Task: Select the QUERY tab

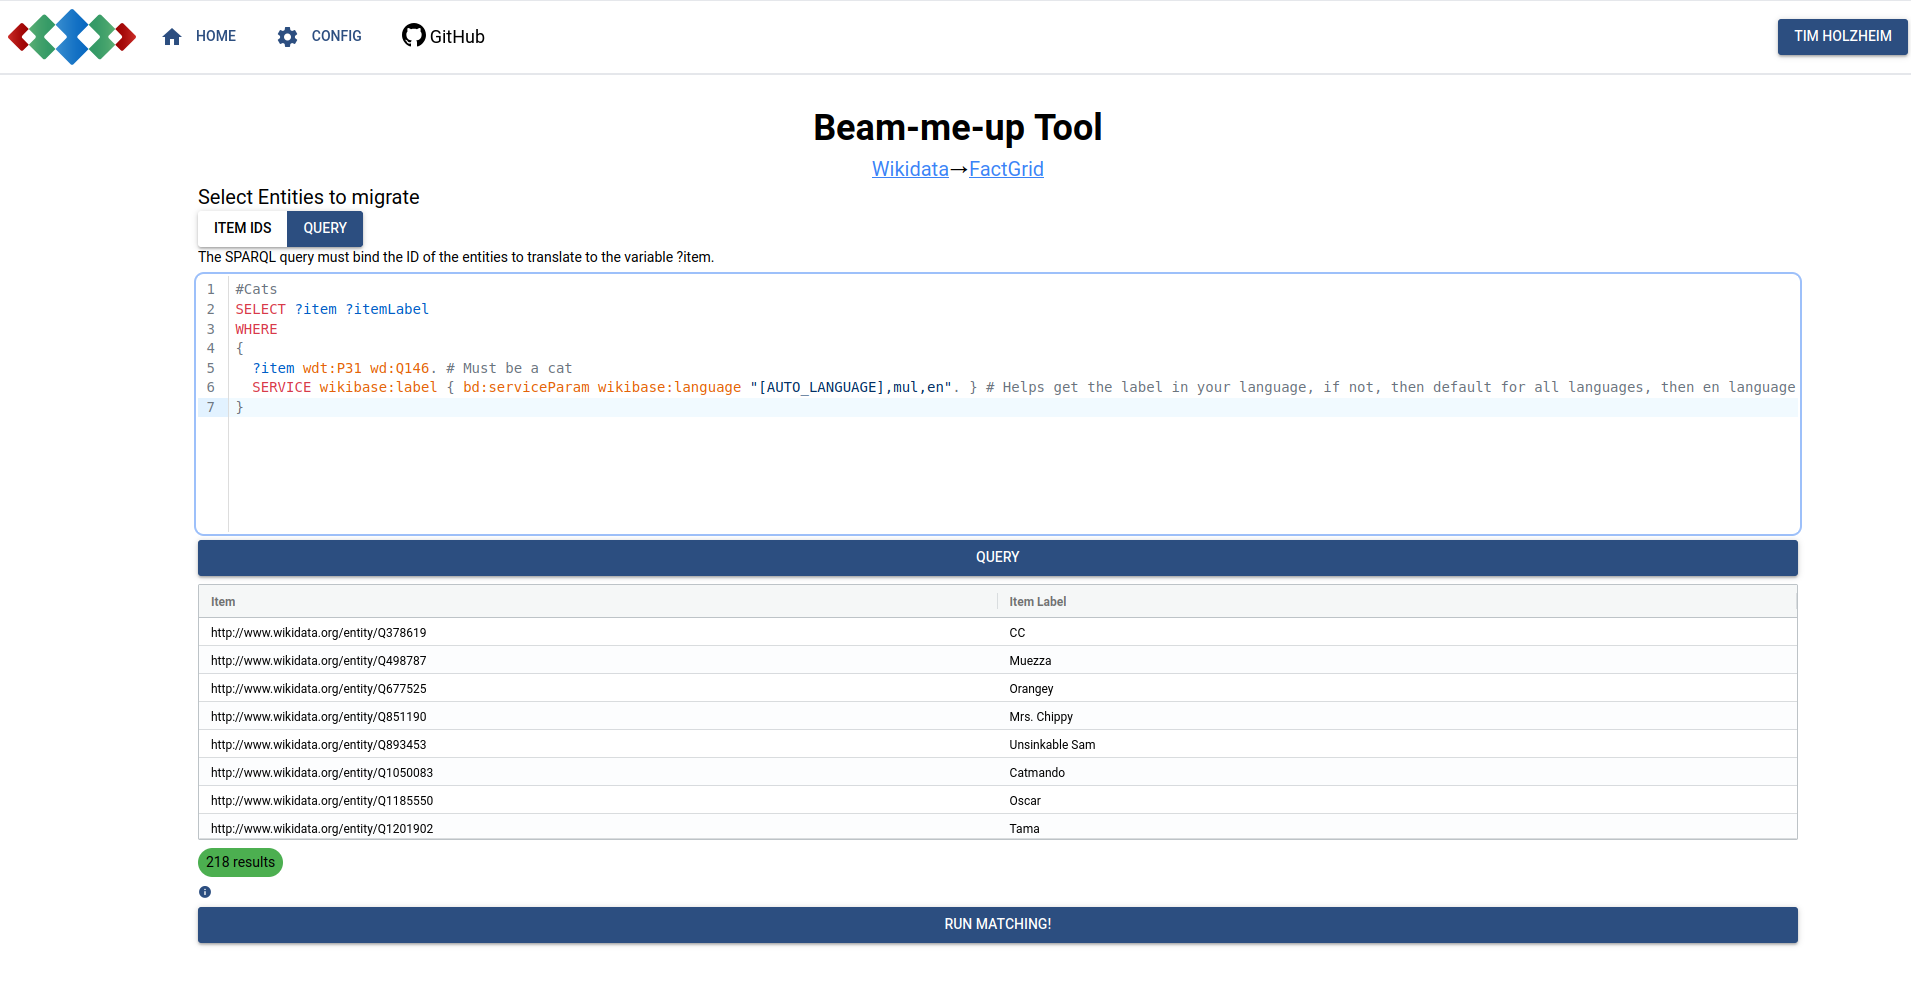Action: click(325, 229)
